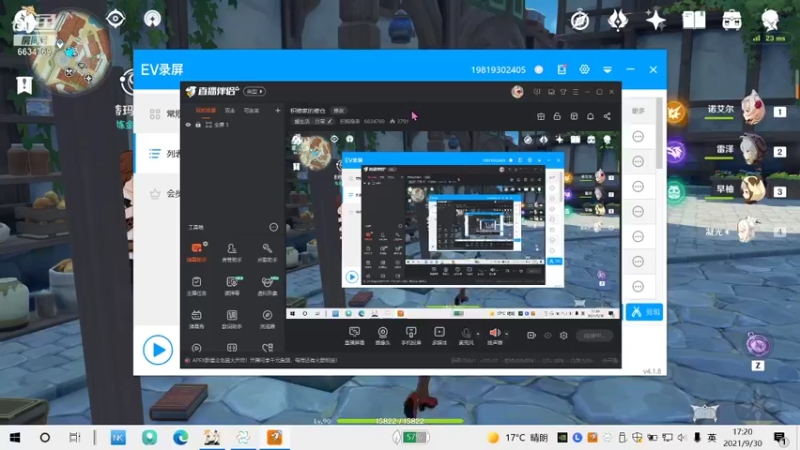Add a camera source in Live Companion
Screen dimensions: 800x450
tap(383, 336)
